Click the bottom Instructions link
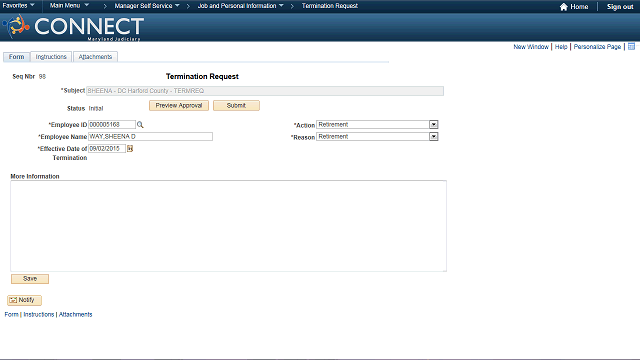 point(39,314)
